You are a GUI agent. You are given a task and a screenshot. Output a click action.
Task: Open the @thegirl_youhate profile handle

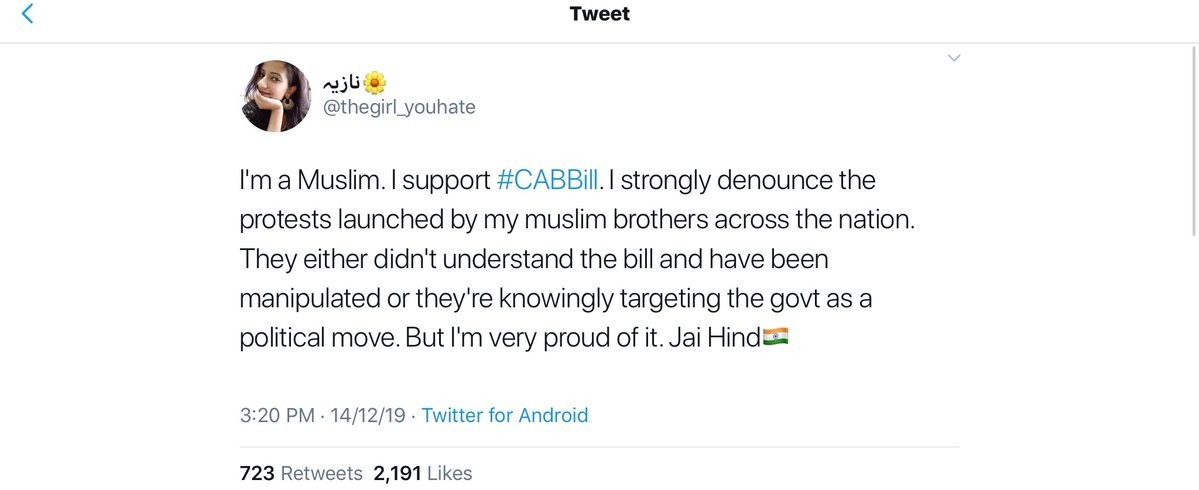[400, 108]
